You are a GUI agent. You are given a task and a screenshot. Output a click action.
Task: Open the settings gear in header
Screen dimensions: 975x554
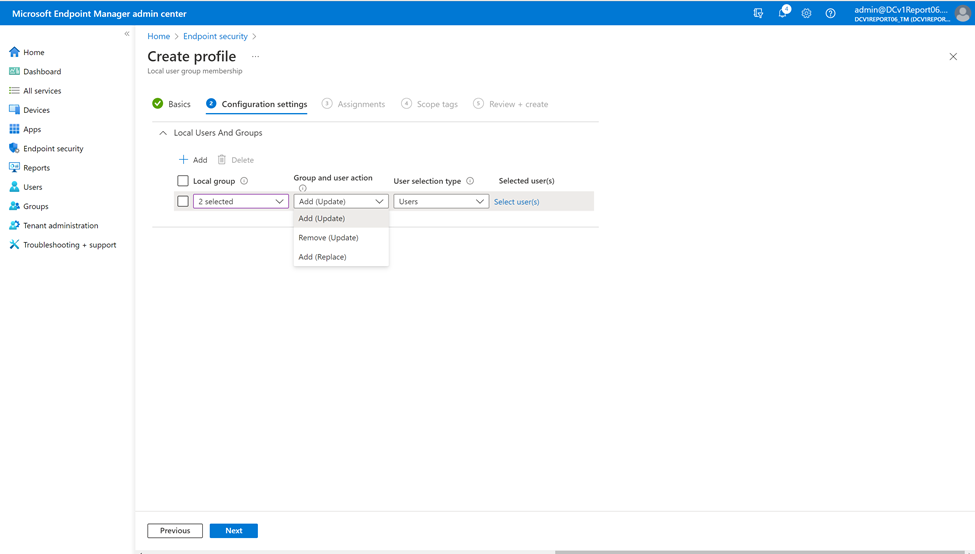point(806,13)
